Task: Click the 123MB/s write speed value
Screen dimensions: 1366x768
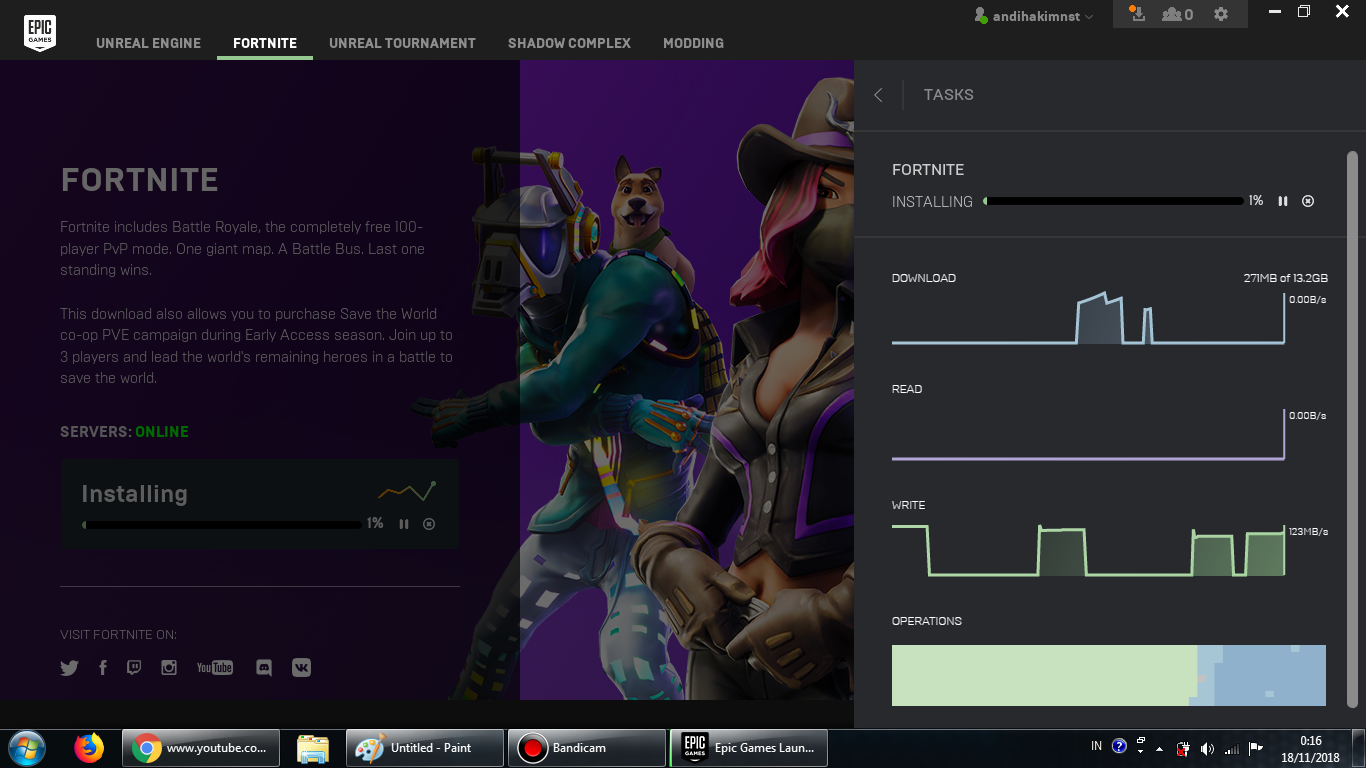Action: click(1309, 532)
